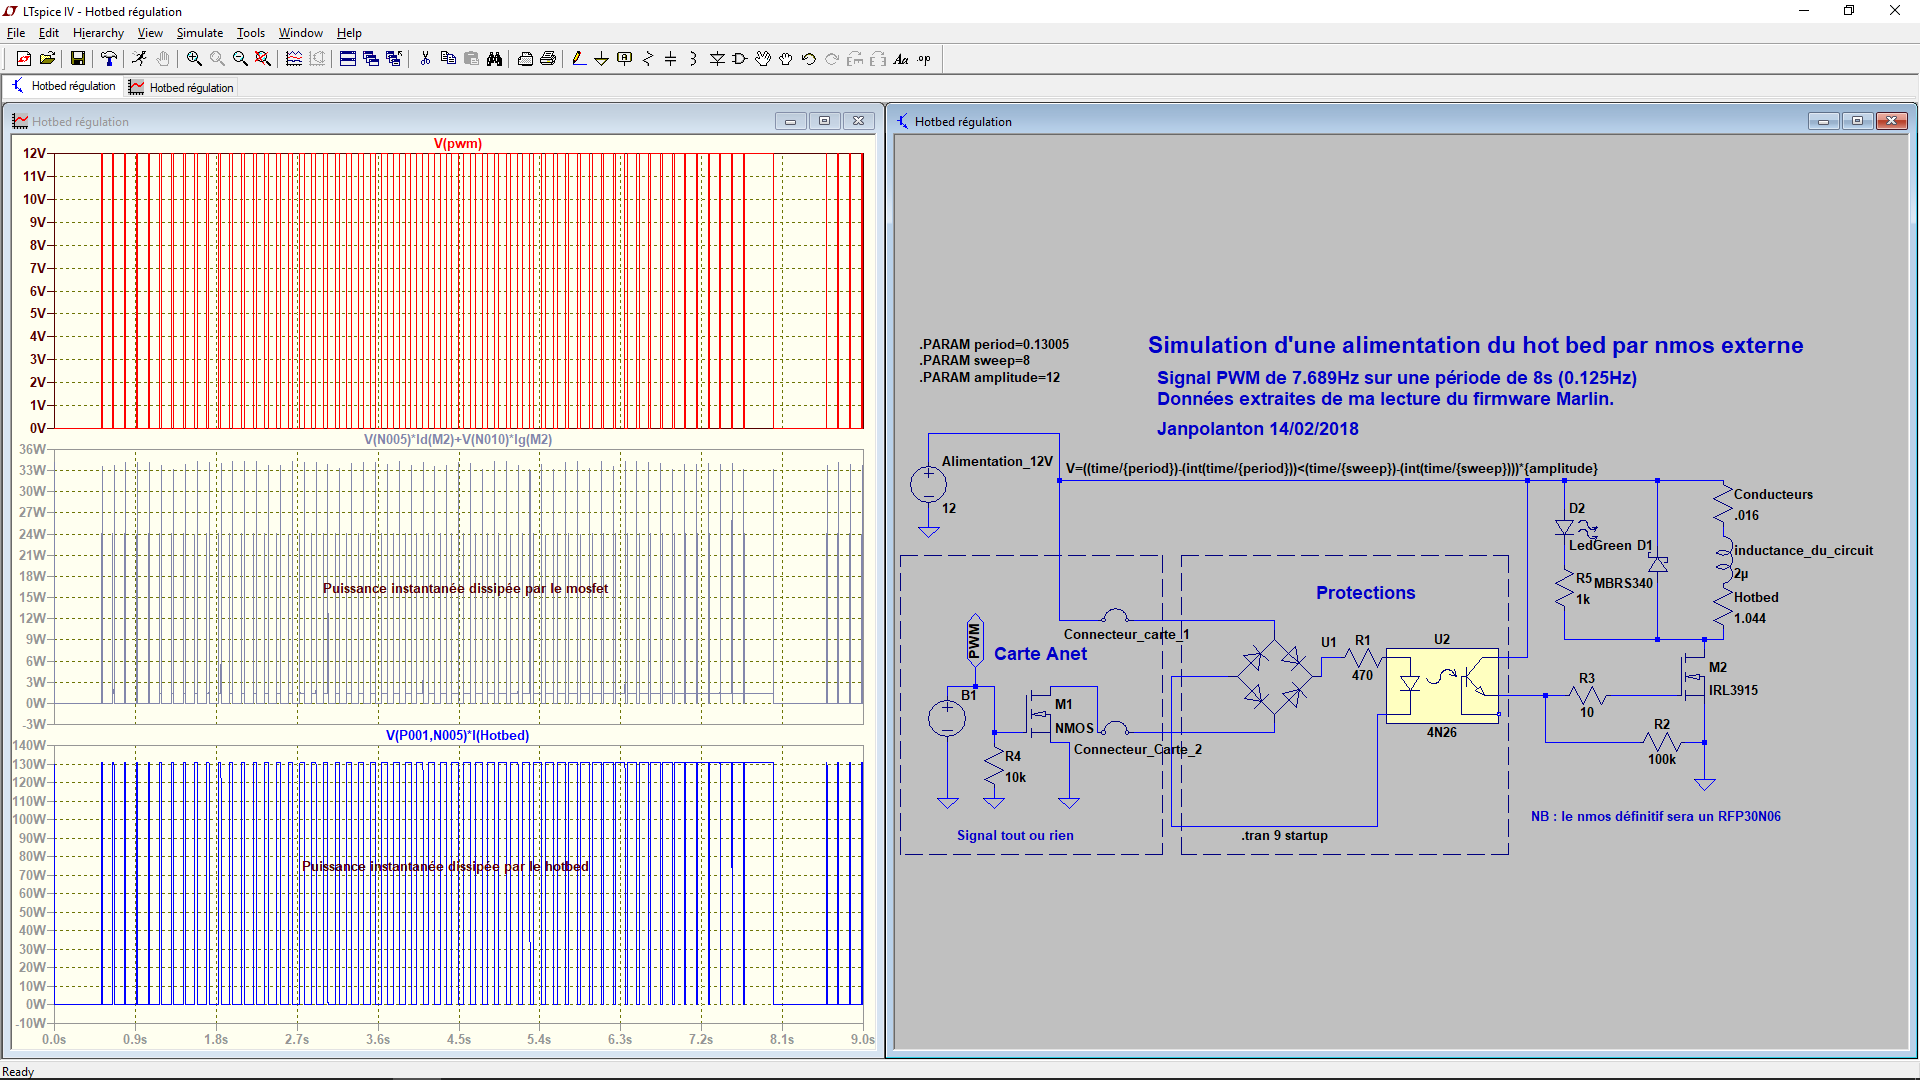1920x1080 pixels.
Task: Run the simulation with running man icon
Action: [x=139, y=59]
